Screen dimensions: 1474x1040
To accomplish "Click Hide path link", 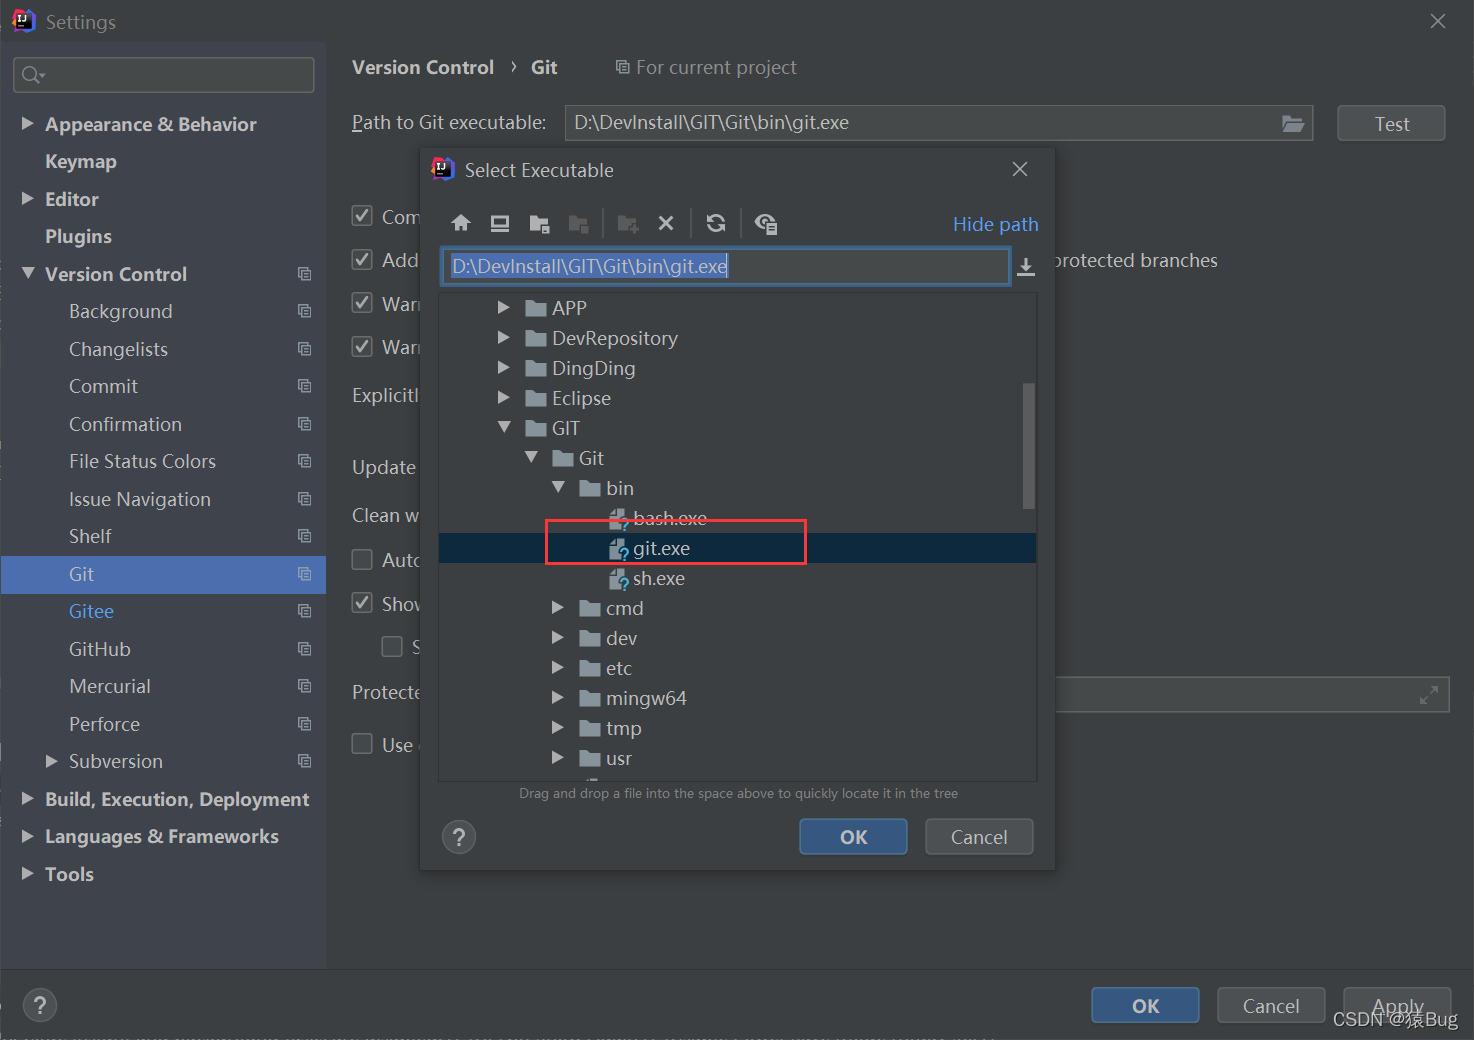I will tap(995, 224).
